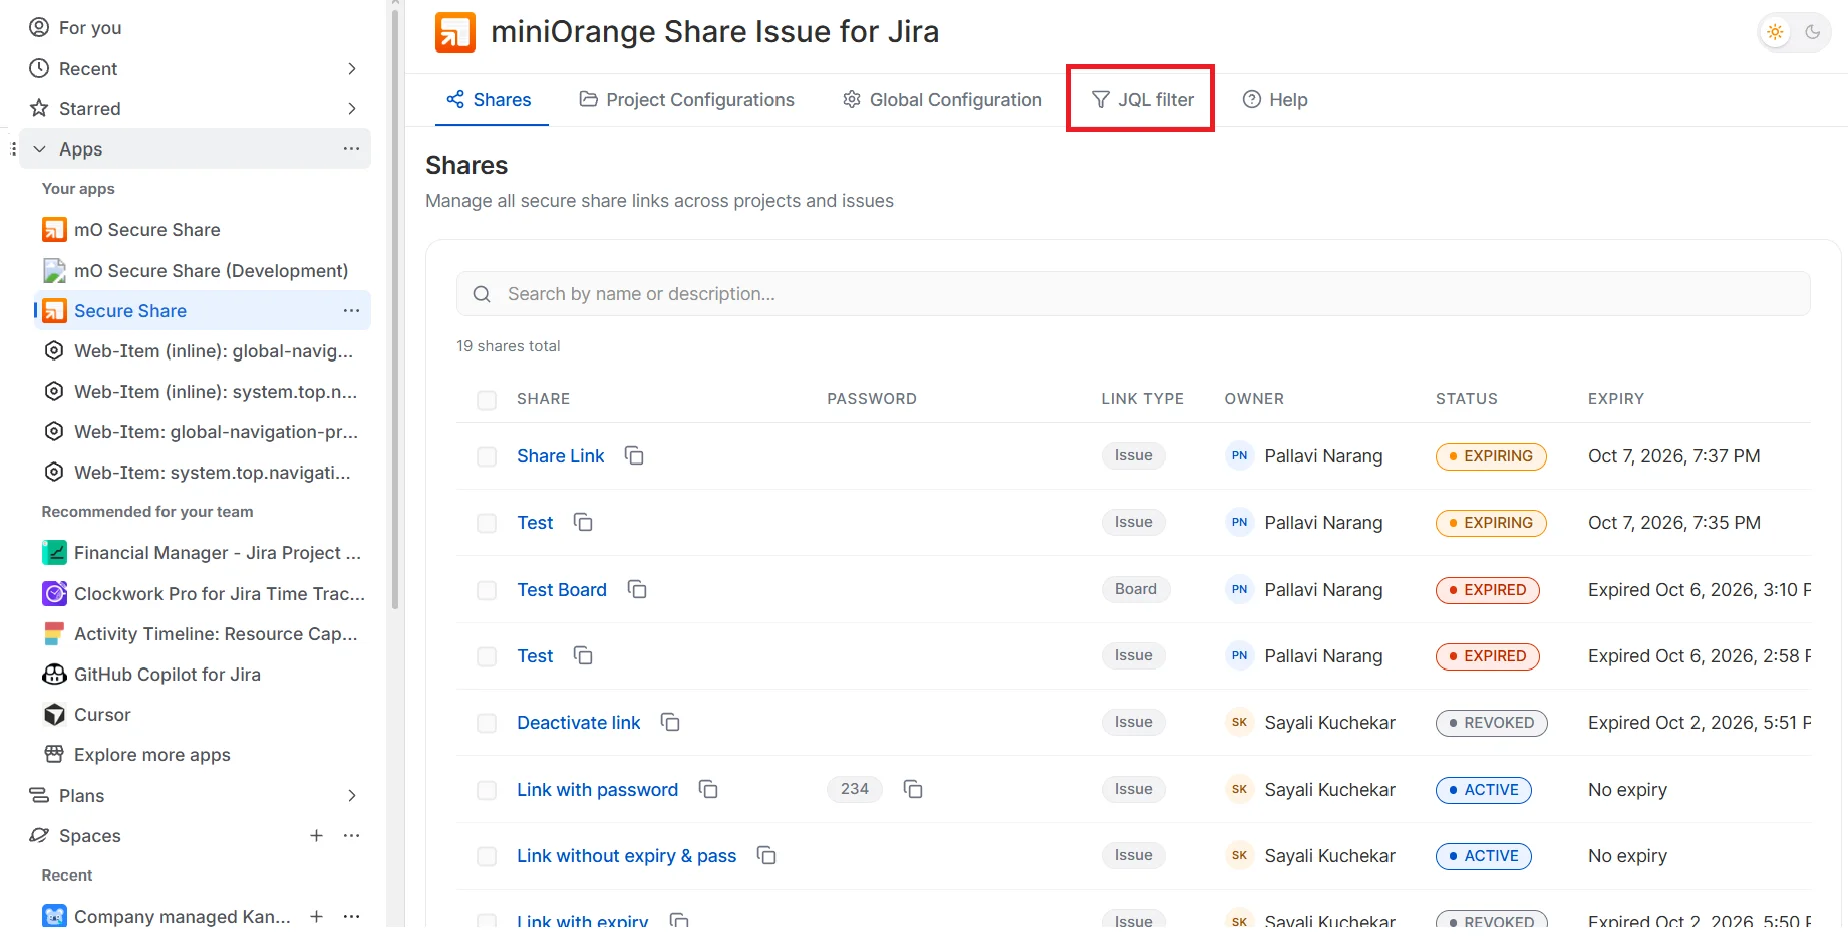Sort by the EXPIRY column header
Image resolution: width=1848 pixels, height=945 pixels.
[x=1615, y=399]
